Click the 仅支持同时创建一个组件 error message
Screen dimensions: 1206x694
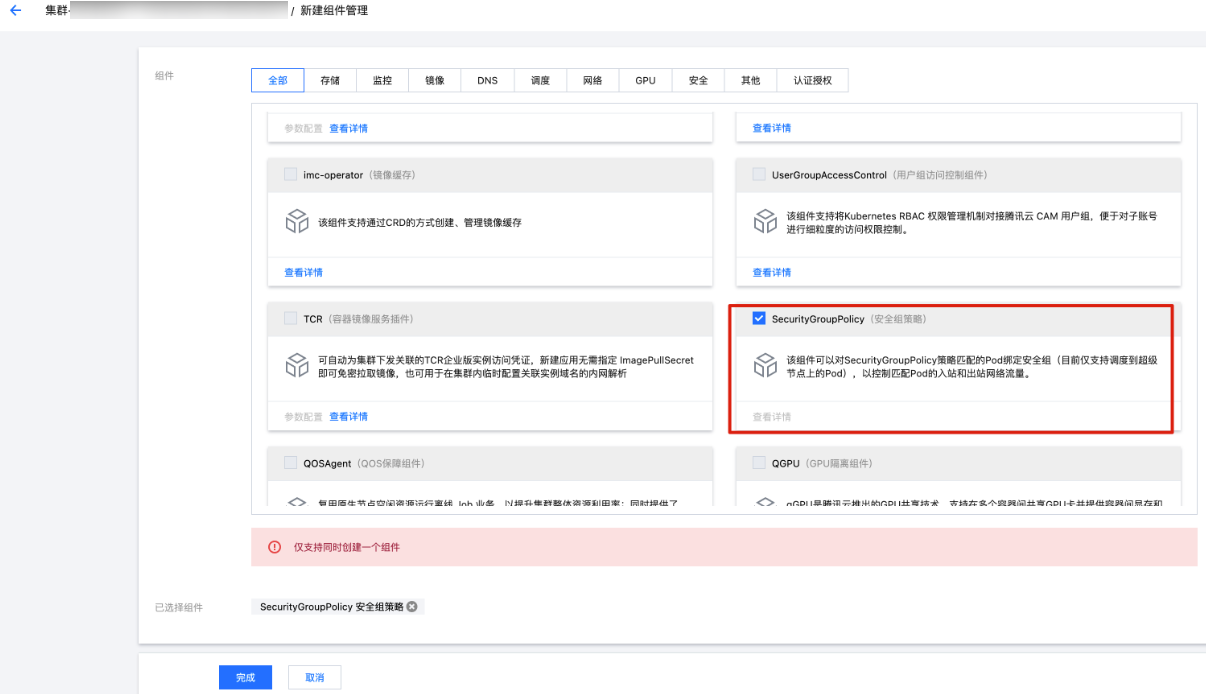pyautogui.click(x=346, y=548)
